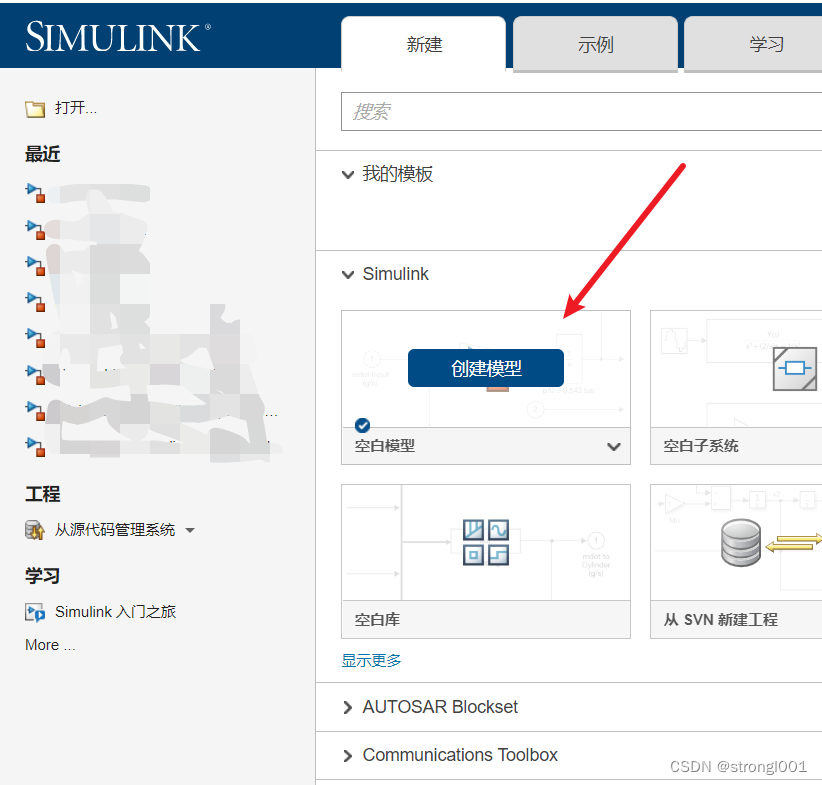822x785 pixels.
Task: Select the 空白子系统 template thumbnail
Action: [x=736, y=369]
